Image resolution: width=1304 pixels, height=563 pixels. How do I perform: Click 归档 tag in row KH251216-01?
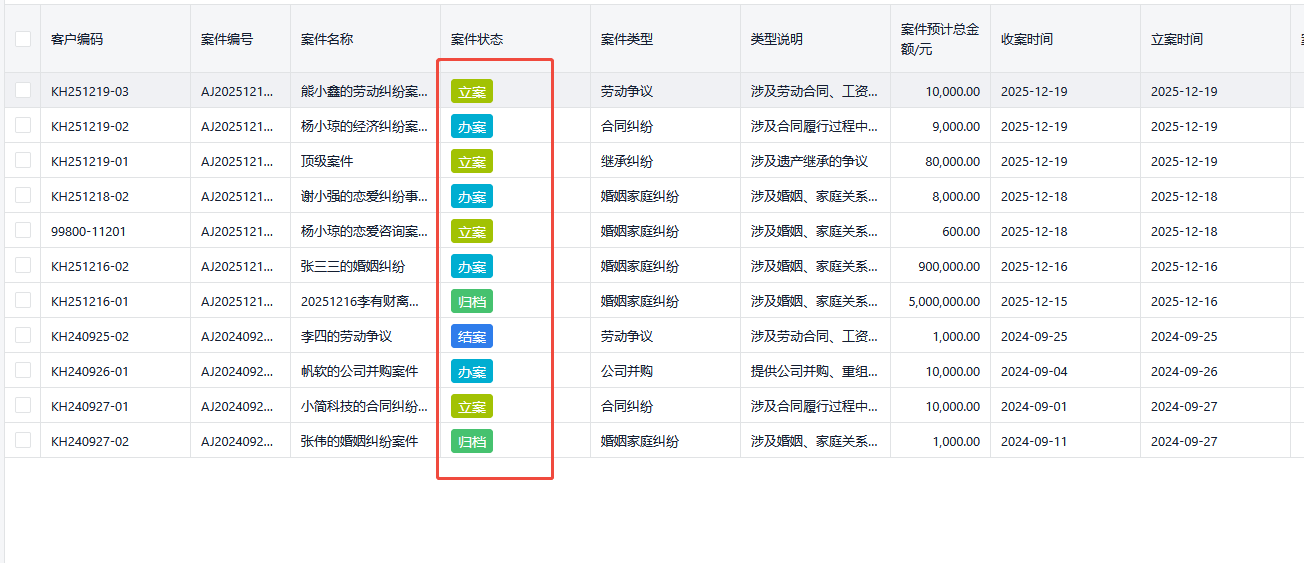point(471,301)
